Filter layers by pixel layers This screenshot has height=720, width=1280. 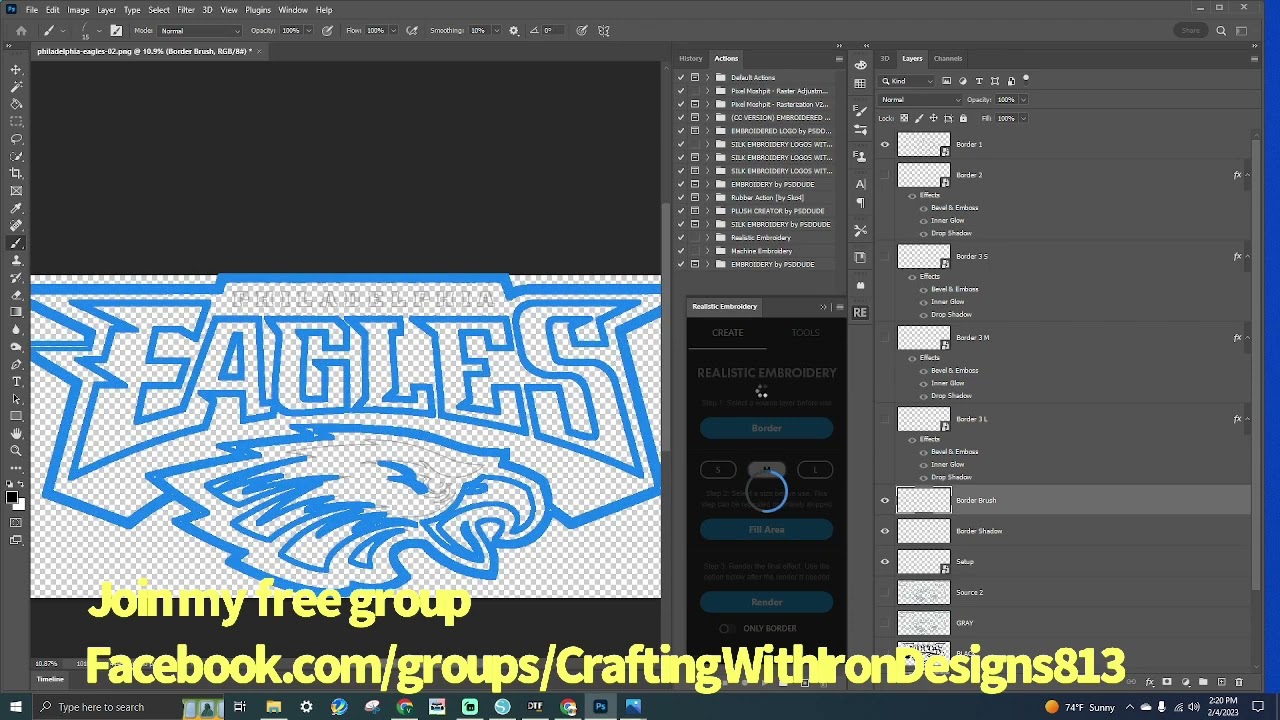point(947,81)
